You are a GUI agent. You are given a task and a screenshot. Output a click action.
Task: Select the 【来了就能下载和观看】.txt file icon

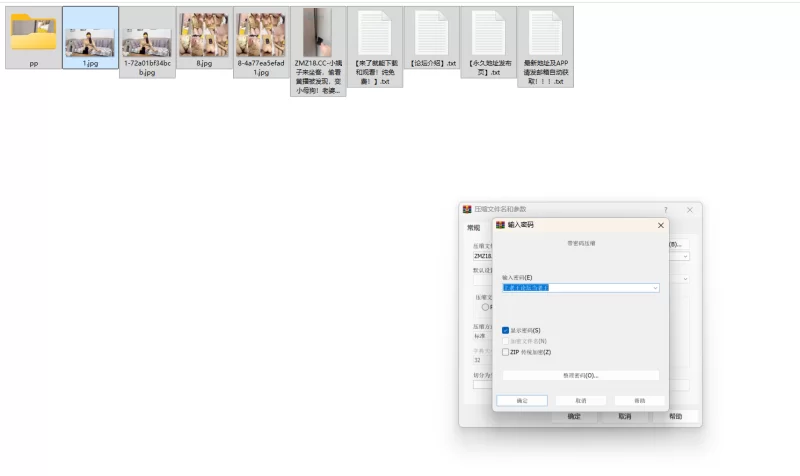374,34
